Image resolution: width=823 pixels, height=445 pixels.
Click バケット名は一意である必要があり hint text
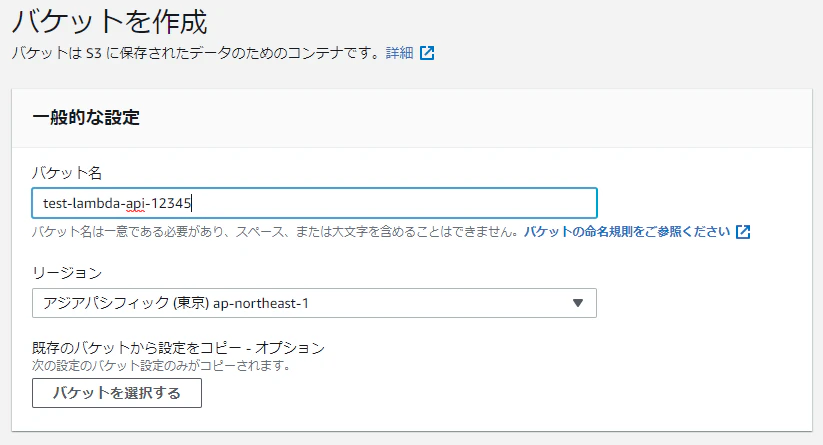click(x=276, y=231)
